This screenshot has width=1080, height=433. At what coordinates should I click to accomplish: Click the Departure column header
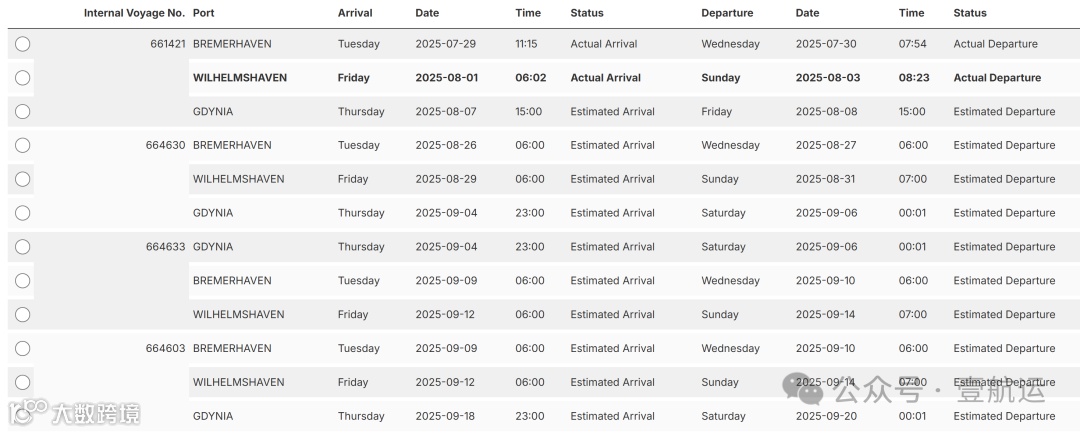(728, 13)
